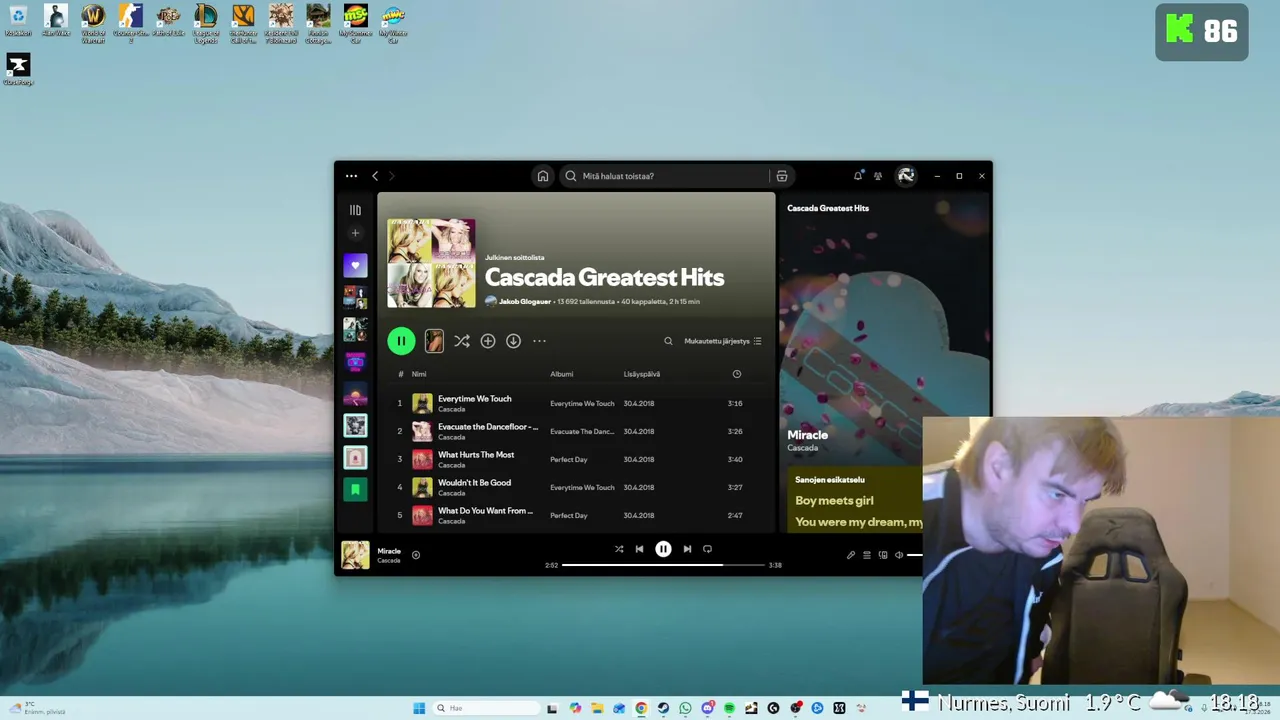
Task: Mute volume using the speaker icon
Action: tap(899, 555)
